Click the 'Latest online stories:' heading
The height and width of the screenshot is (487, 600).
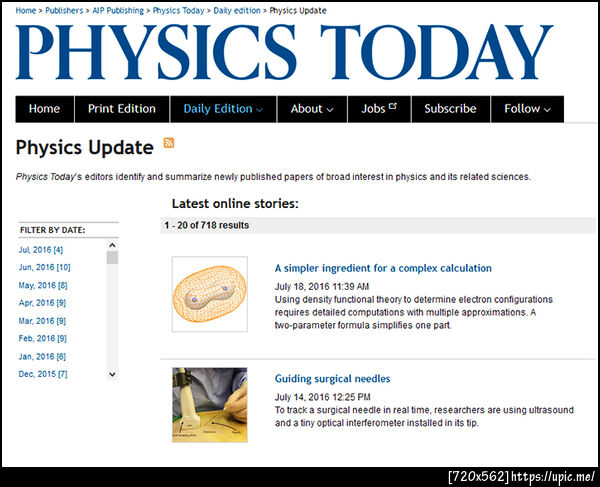pyautogui.click(x=235, y=204)
